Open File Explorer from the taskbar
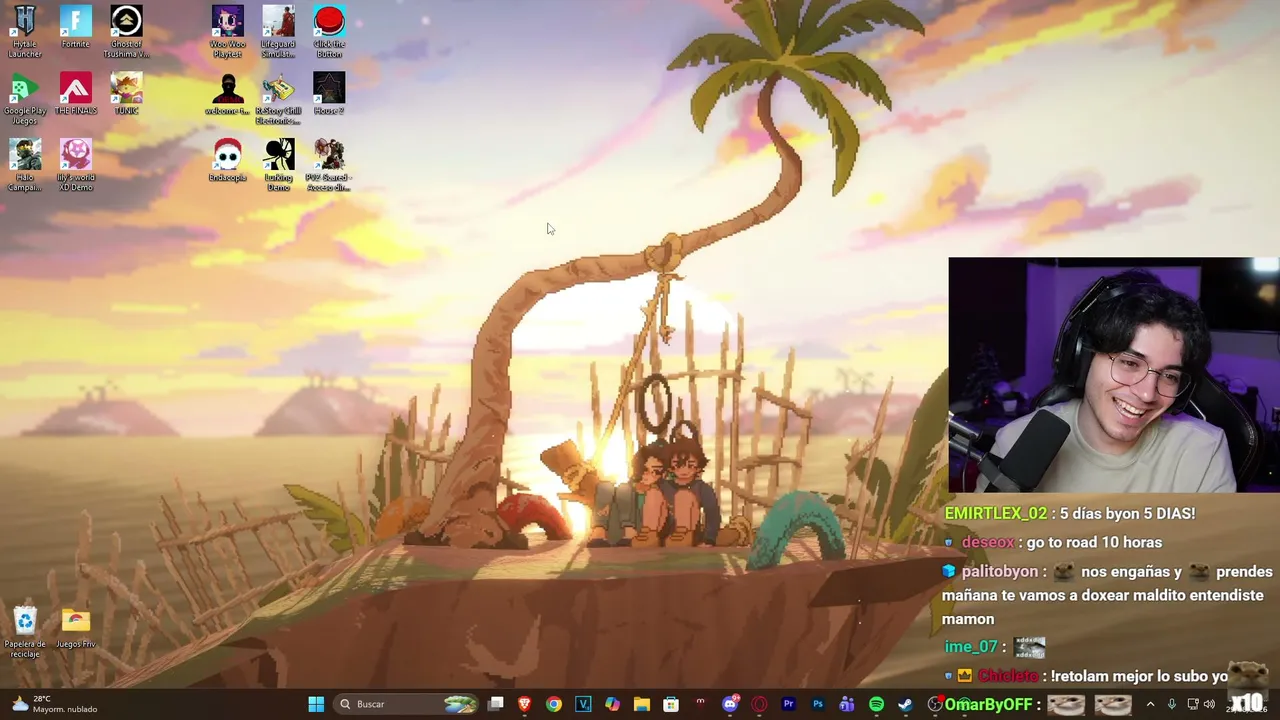Viewport: 1280px width, 720px height. [641, 704]
